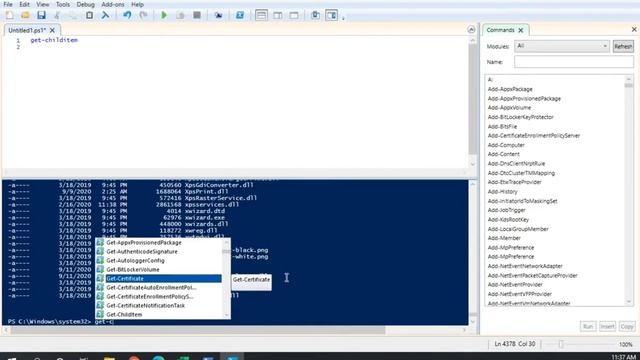Open a script using the folder icon
Viewport: 640px width, 360px height.
coord(25,16)
